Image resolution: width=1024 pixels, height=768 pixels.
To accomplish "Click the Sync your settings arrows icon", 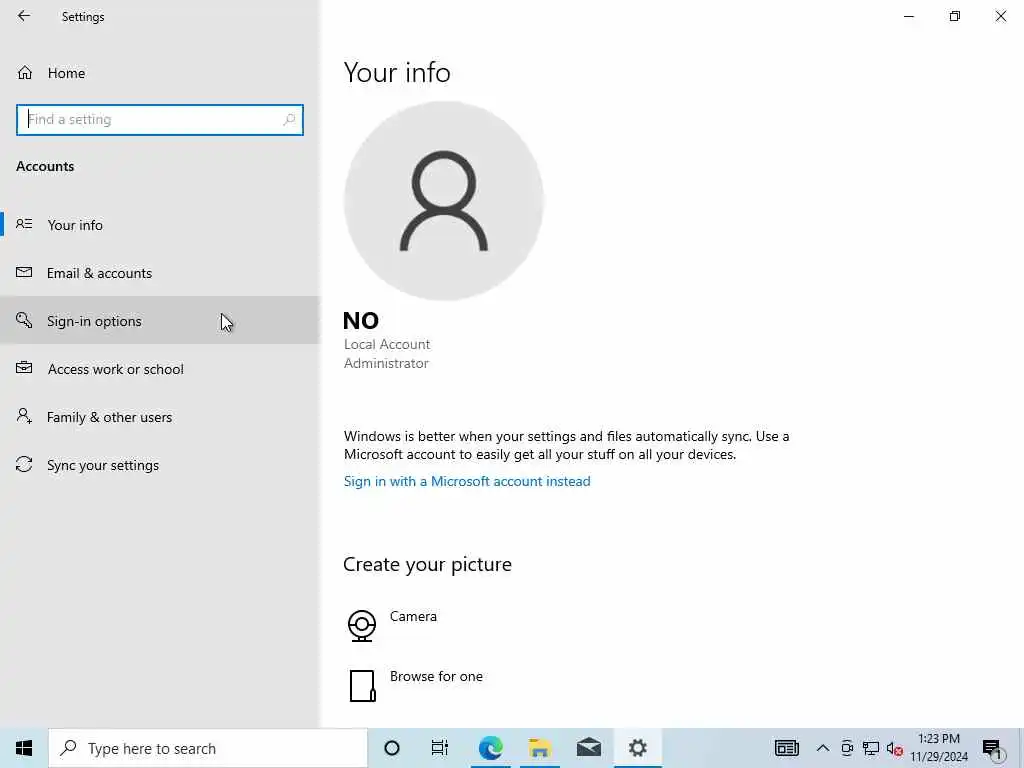I will 24,464.
